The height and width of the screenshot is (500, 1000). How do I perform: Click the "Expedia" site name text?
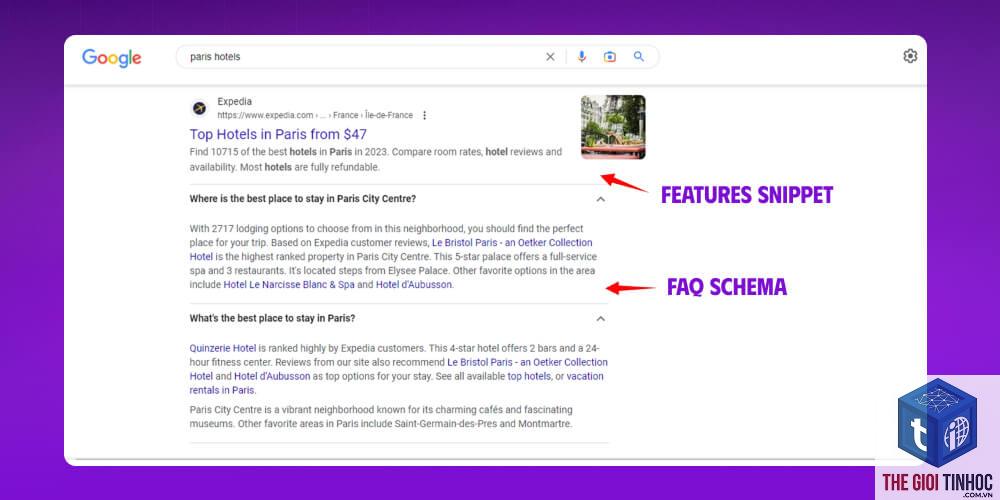(235, 101)
